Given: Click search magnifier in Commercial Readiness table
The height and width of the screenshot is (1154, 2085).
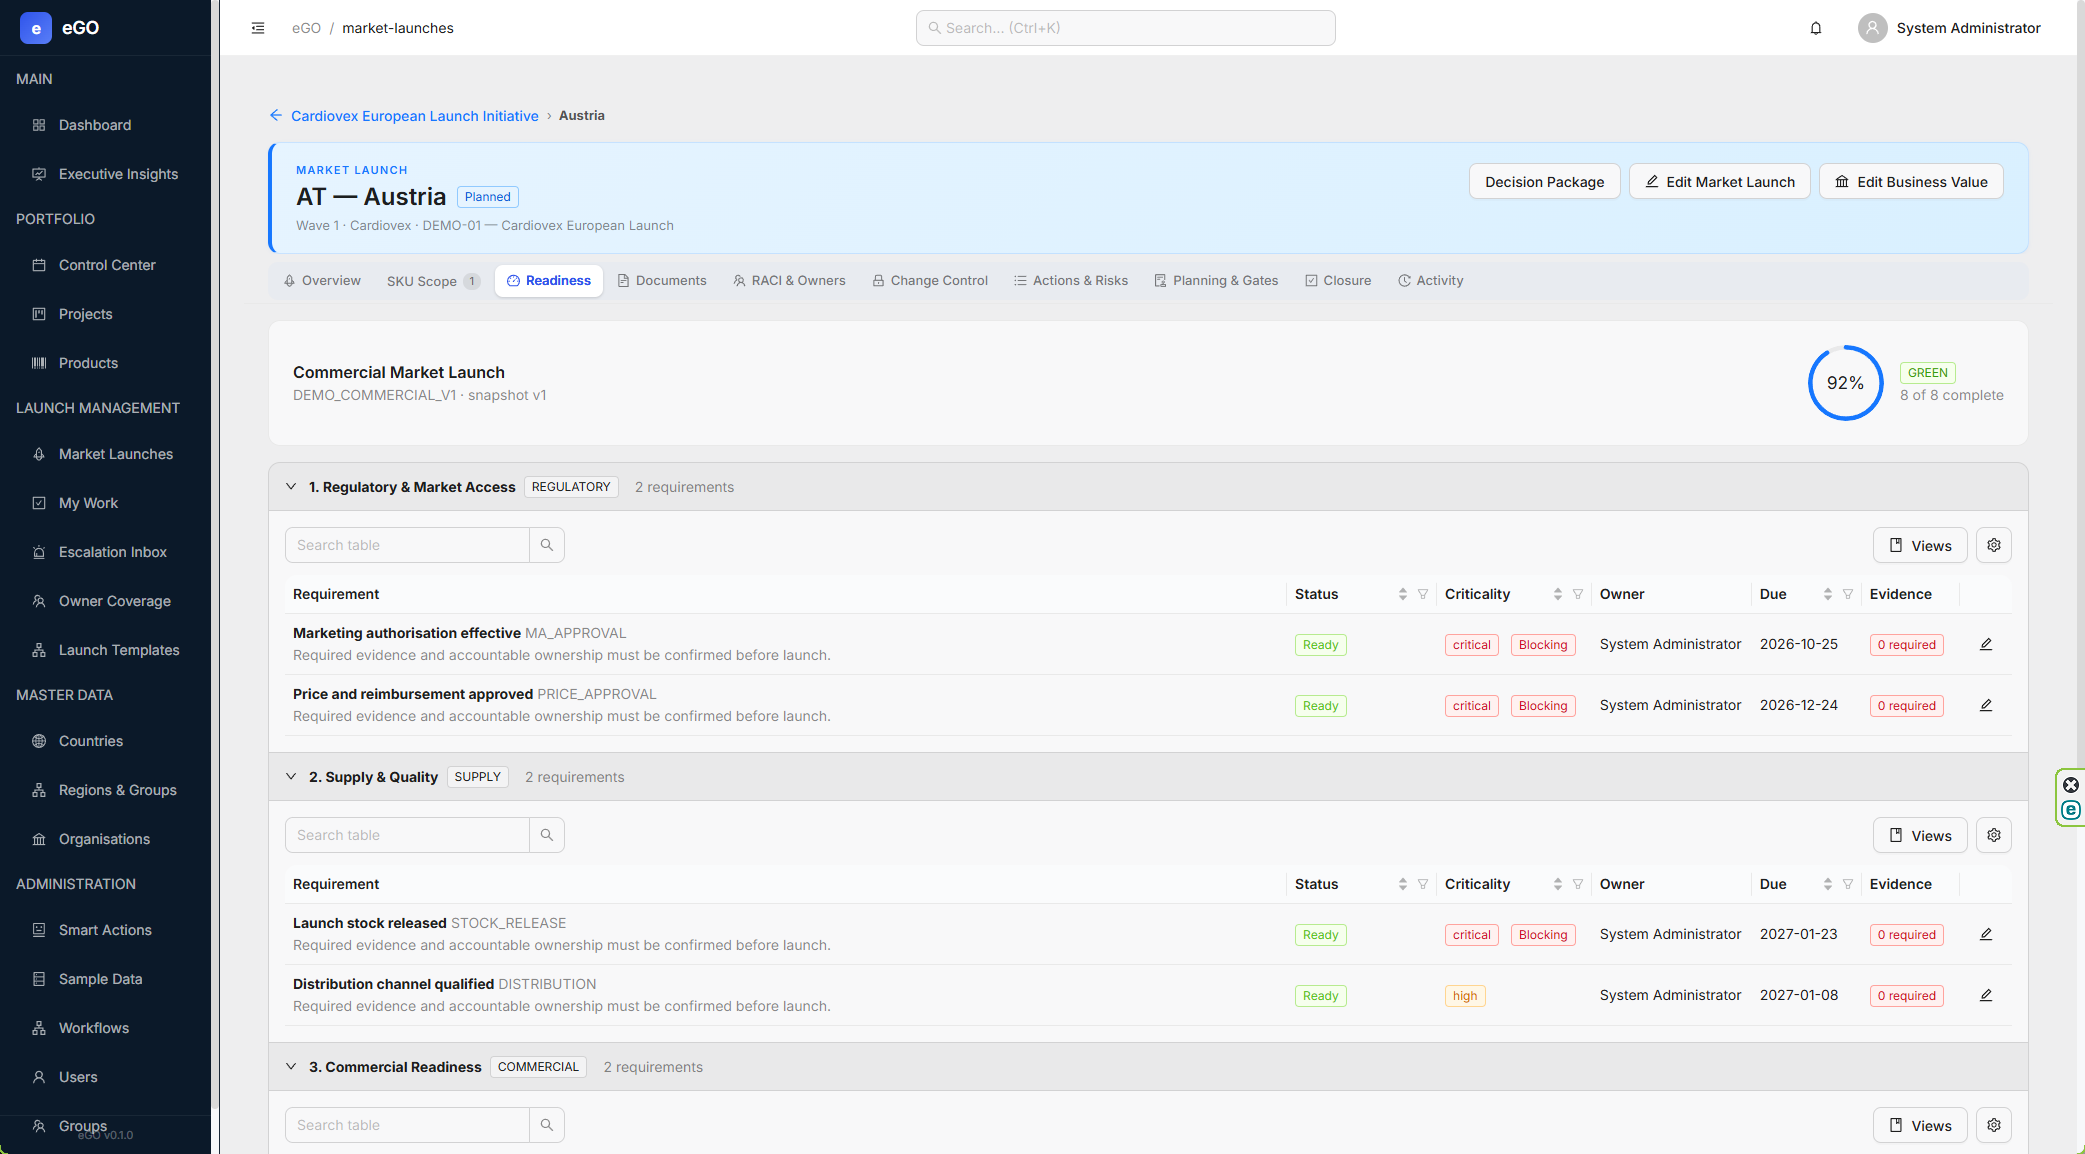Looking at the screenshot, I should pos(547,1125).
